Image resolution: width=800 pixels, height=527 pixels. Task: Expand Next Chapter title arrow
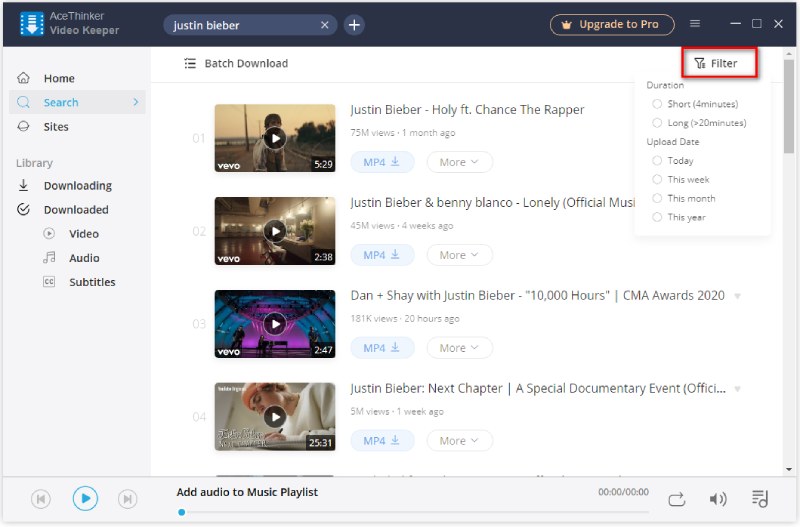(737, 389)
